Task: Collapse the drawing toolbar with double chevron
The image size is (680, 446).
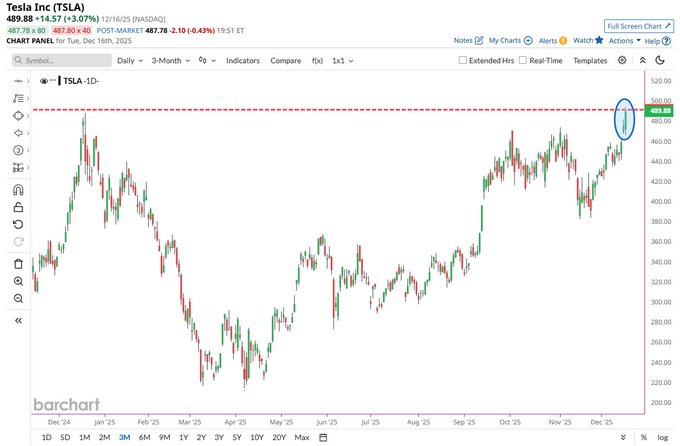Action: tap(18, 321)
